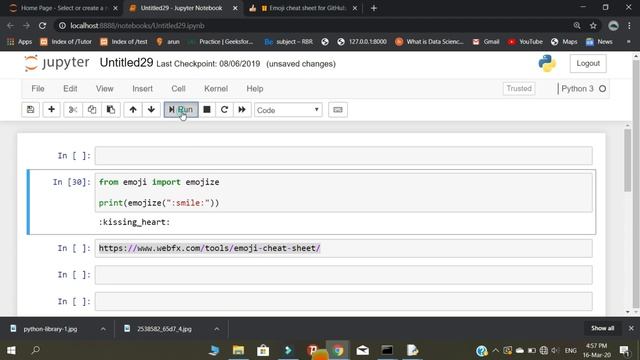The height and width of the screenshot is (360, 640).
Task: Click the Jupyter logo
Action: pyautogui.click(x=57, y=63)
